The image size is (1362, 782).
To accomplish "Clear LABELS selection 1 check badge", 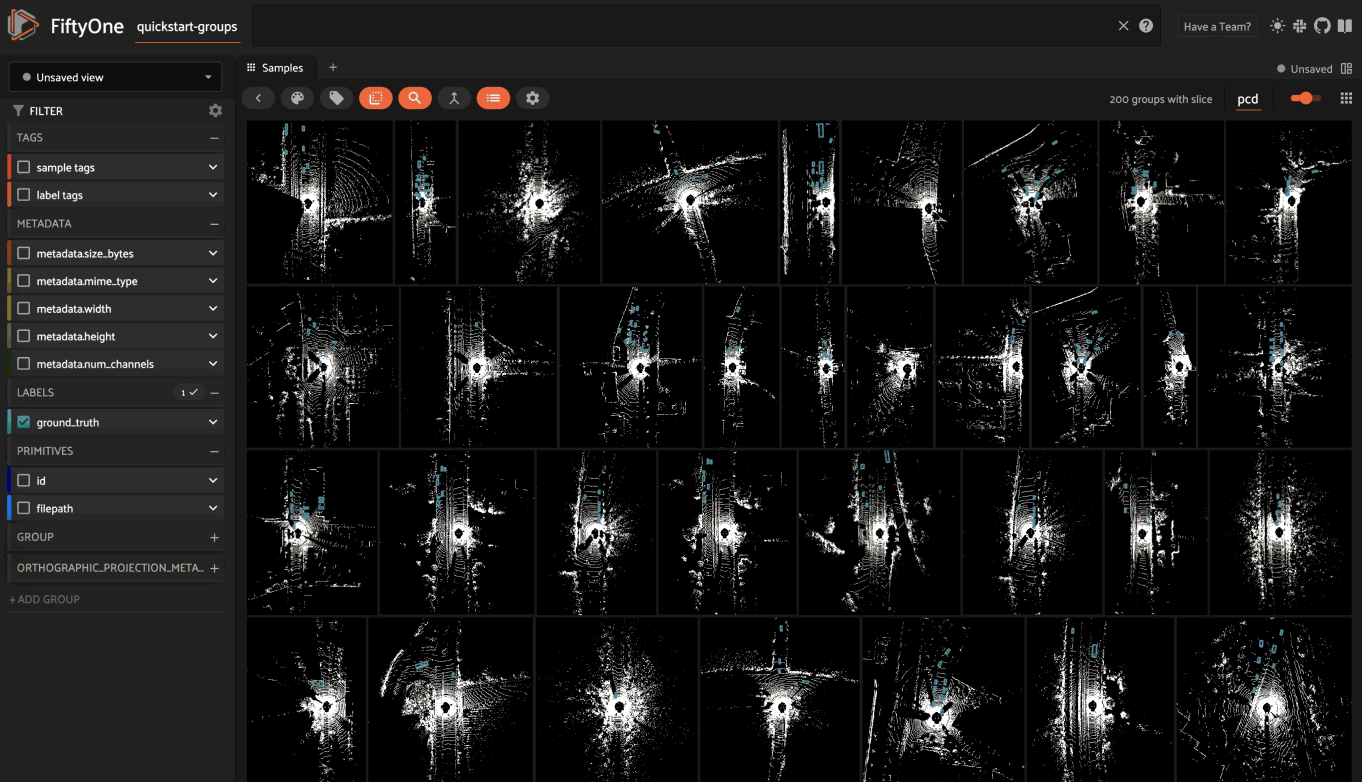I will [187, 393].
